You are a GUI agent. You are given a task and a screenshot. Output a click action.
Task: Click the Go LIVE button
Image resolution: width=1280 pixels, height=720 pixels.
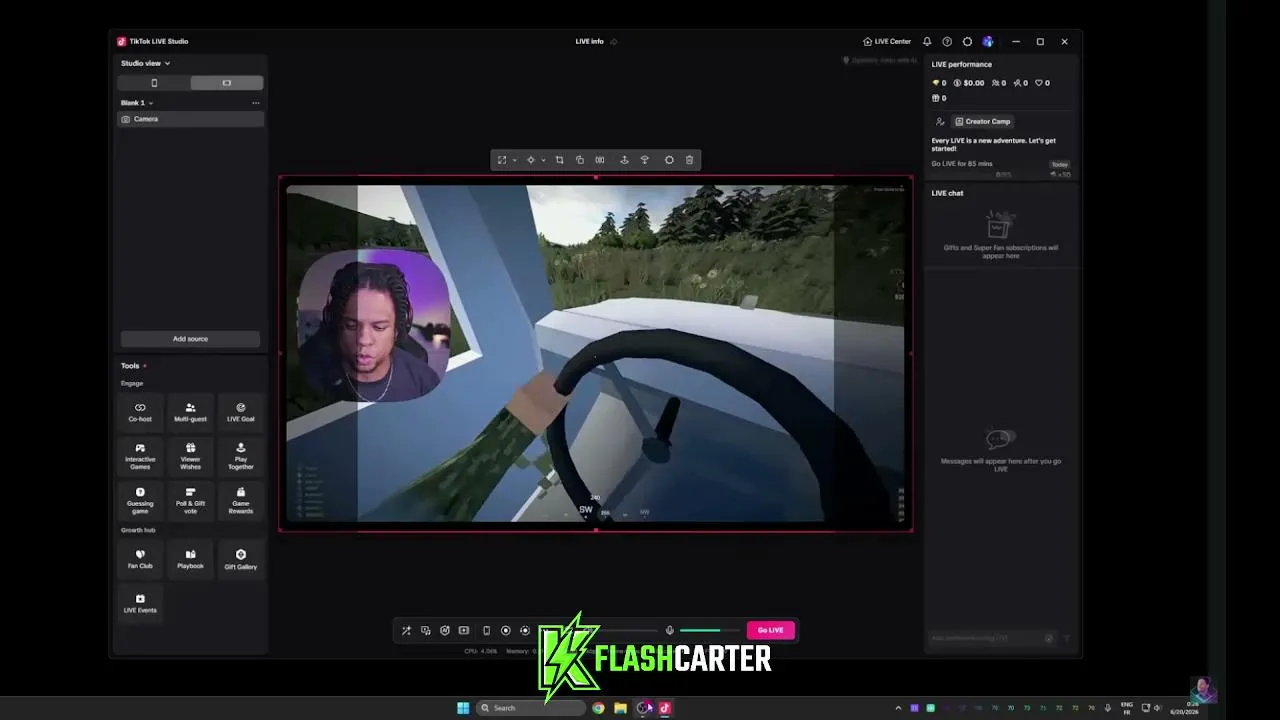click(x=770, y=630)
